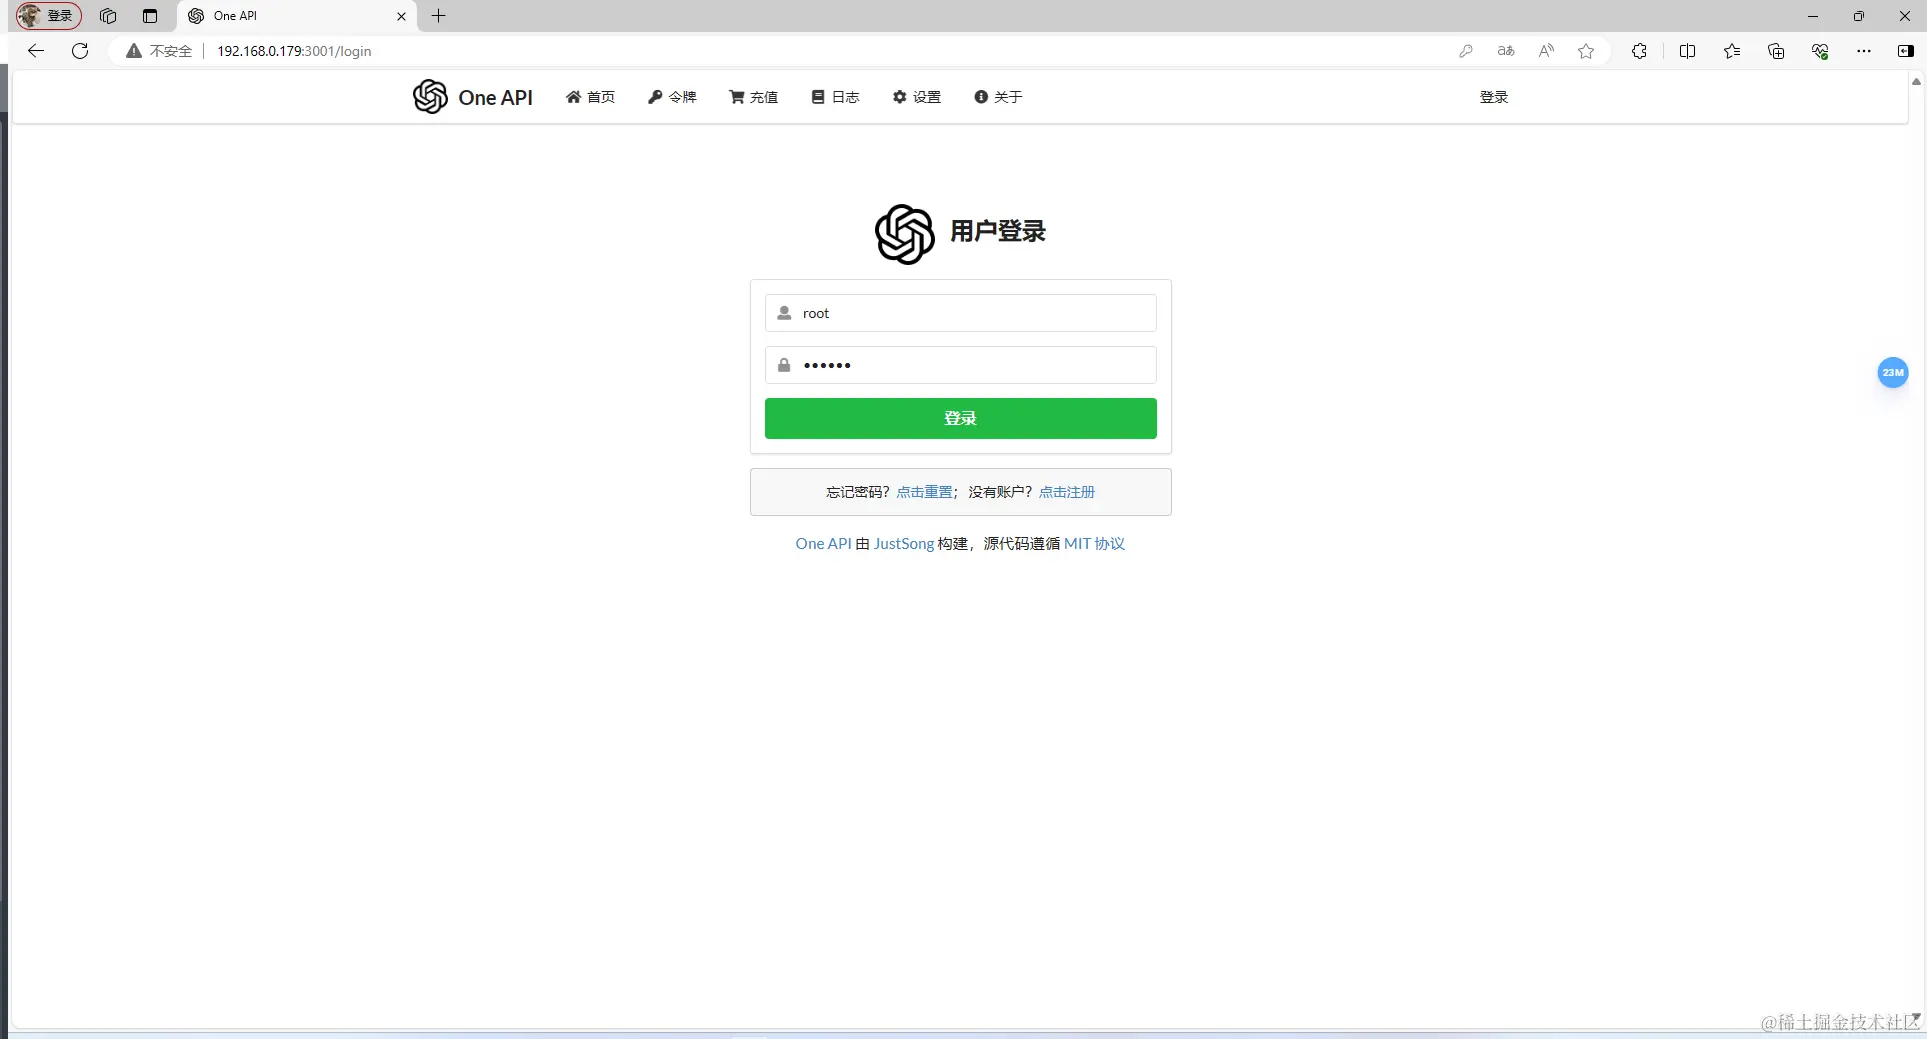Open the collections icon
1927x1039 pixels.
click(x=1776, y=51)
